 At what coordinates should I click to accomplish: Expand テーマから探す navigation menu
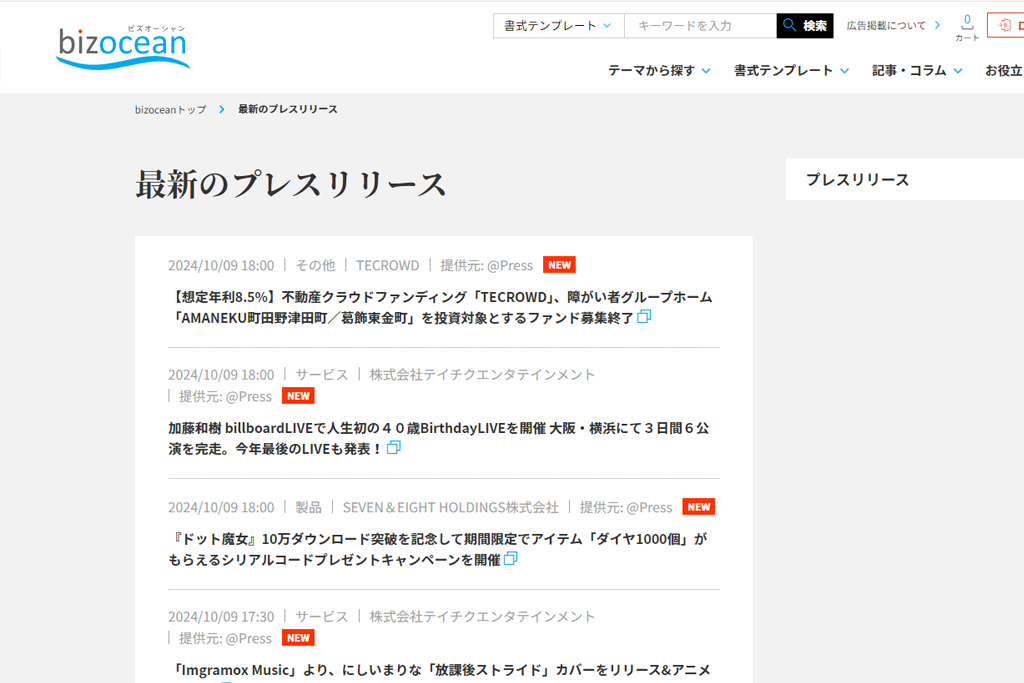pyautogui.click(x=659, y=71)
